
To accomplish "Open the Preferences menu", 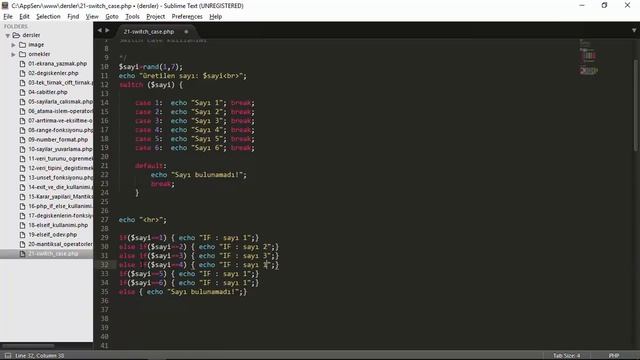I will [x=187, y=17].
